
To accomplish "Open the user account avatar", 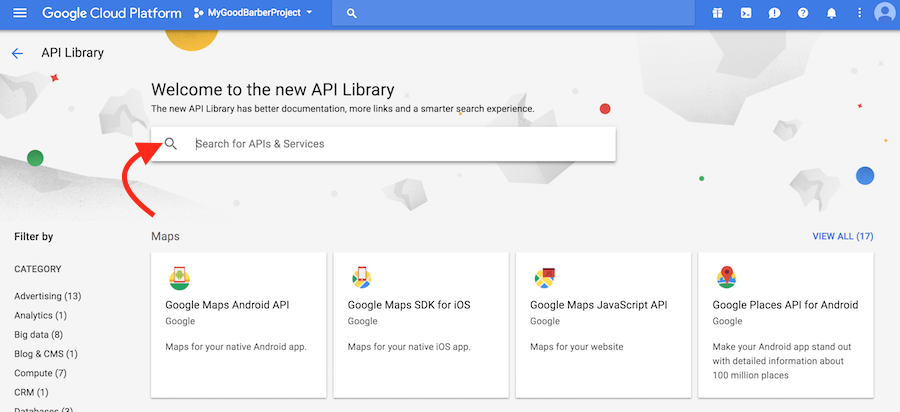I will pyautogui.click(x=885, y=13).
